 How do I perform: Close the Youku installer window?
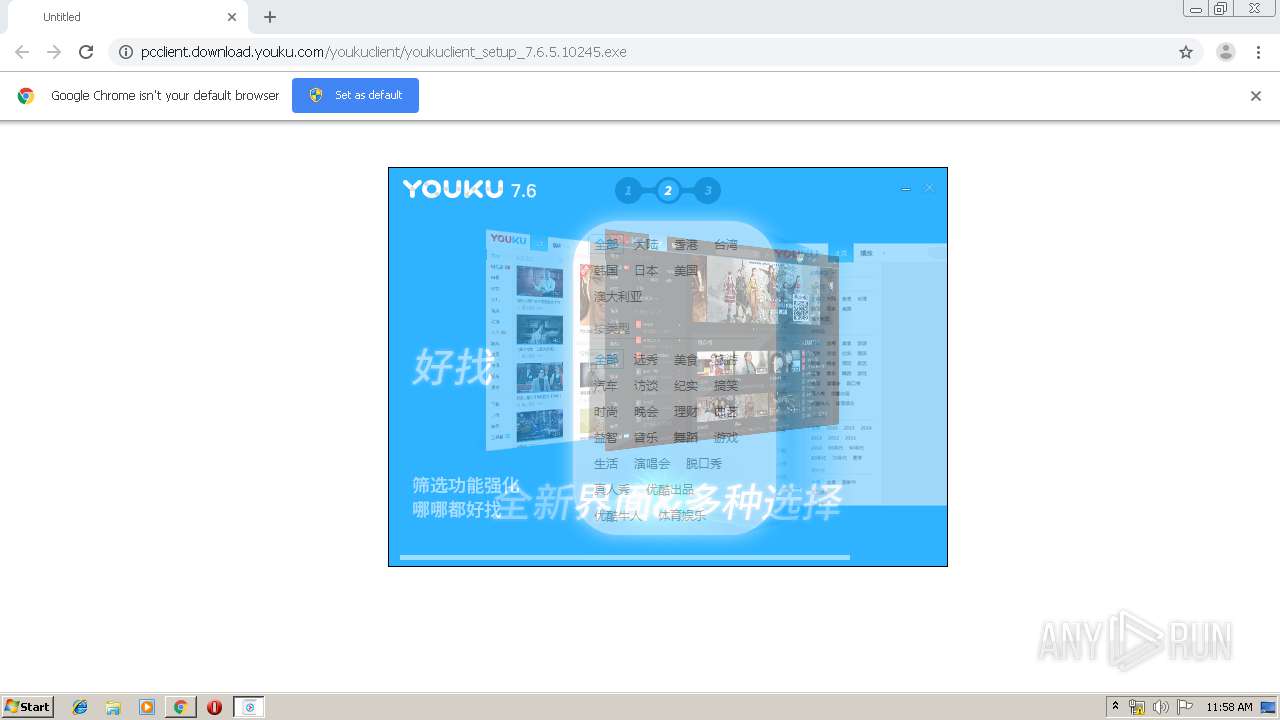tap(929, 188)
